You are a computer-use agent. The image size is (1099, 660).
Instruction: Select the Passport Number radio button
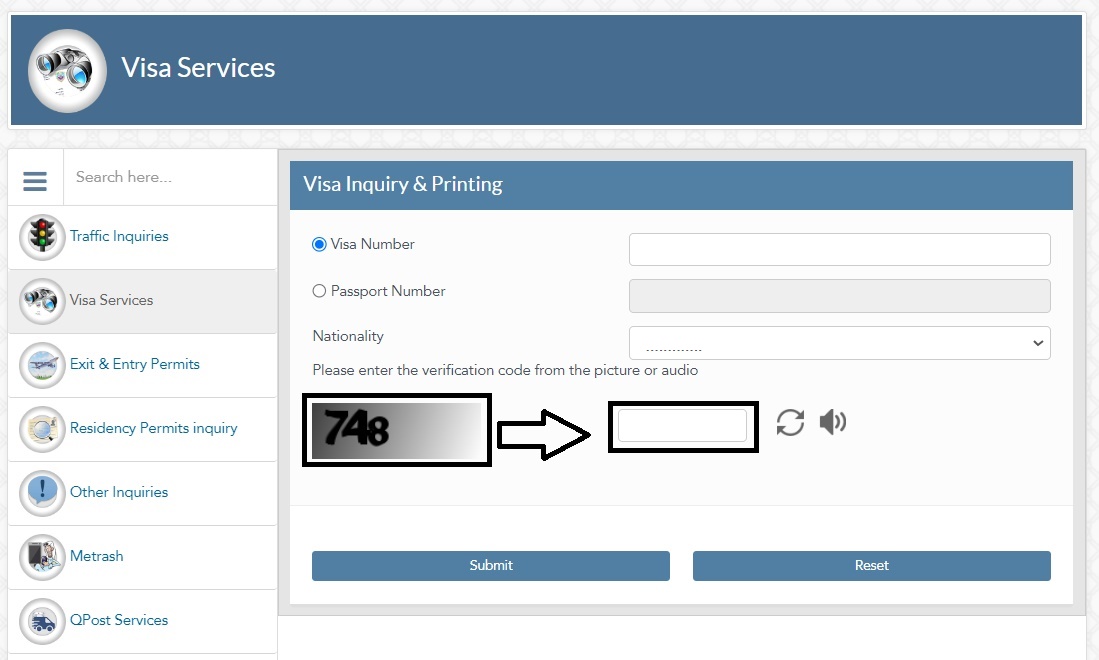click(x=320, y=291)
